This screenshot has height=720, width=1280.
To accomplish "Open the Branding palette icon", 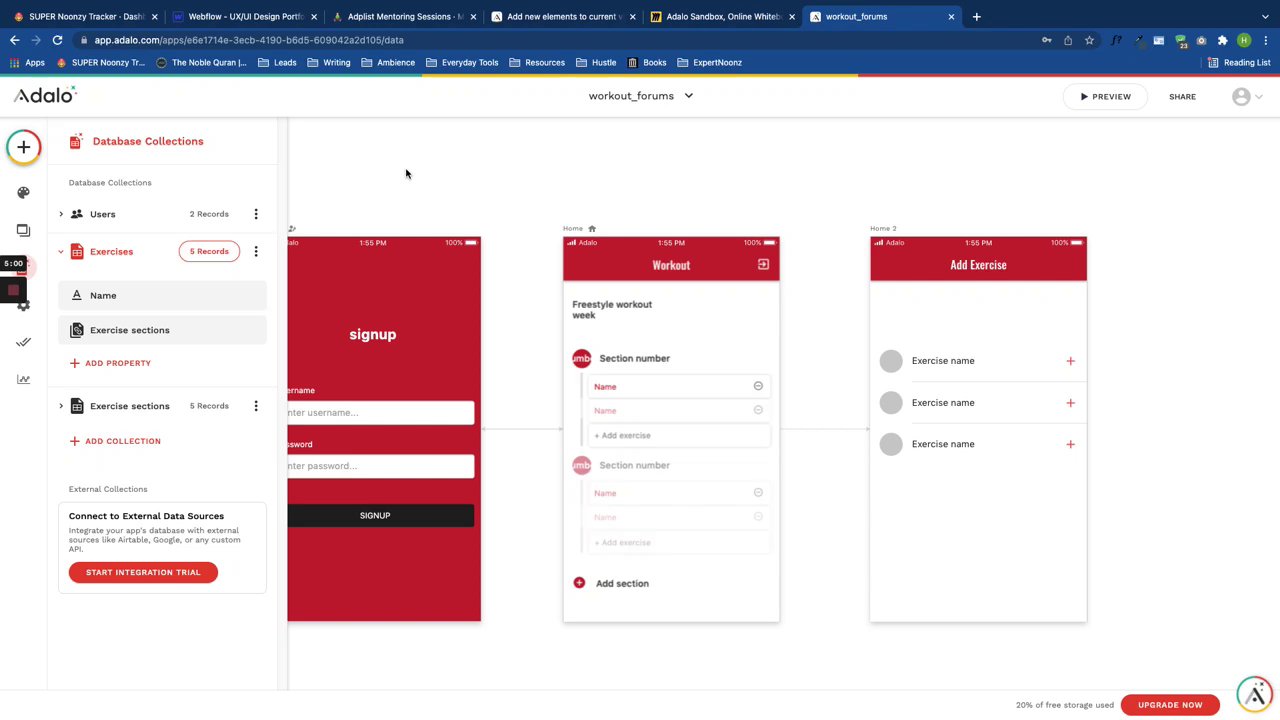I will (23, 192).
